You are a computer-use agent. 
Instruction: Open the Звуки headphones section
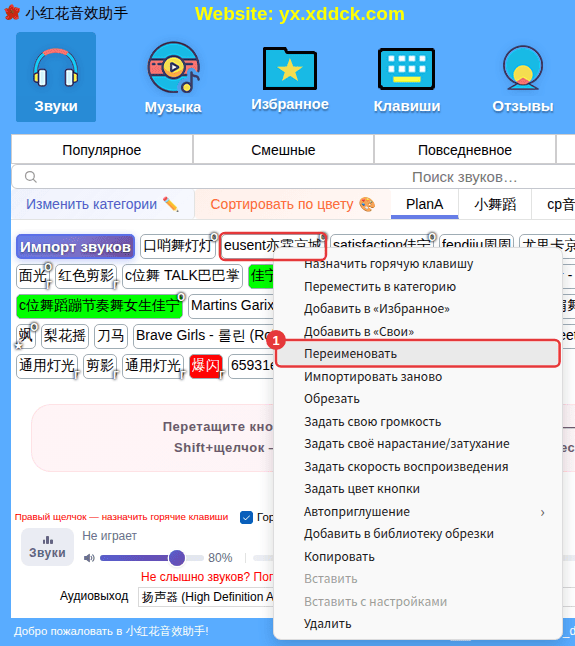click(56, 77)
